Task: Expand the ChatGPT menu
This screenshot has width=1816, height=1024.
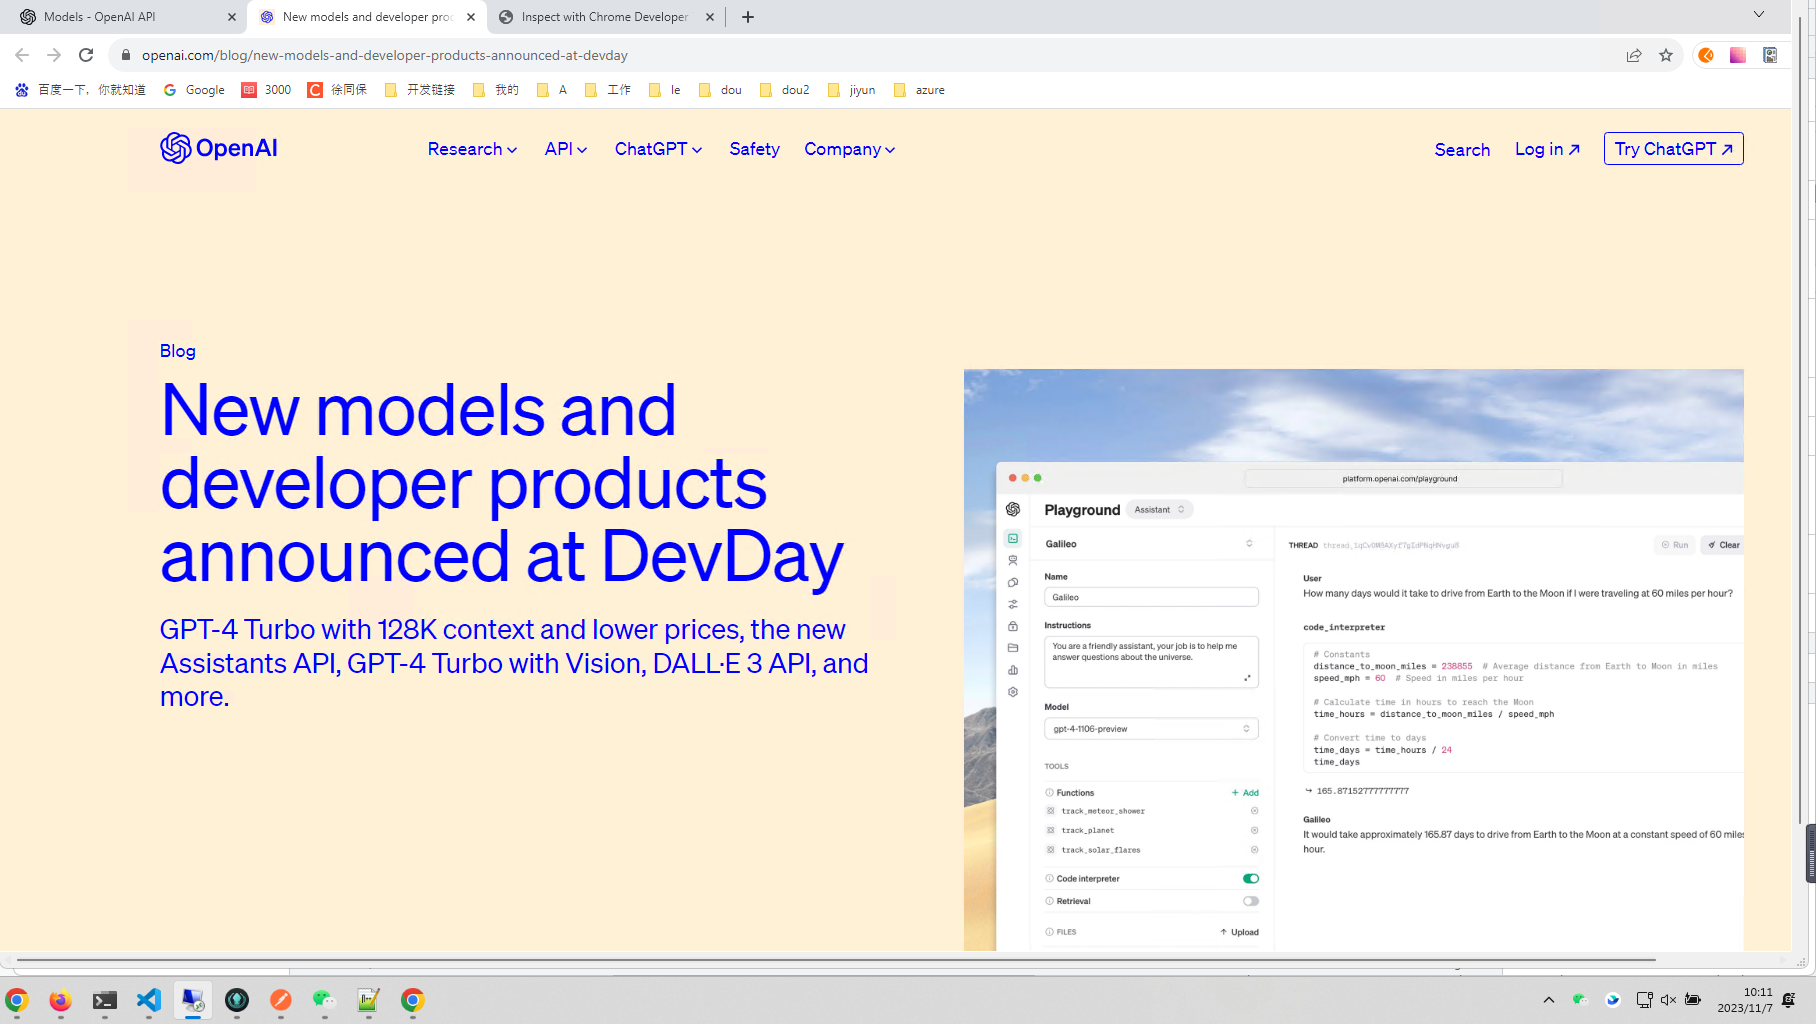Action: pos(658,149)
